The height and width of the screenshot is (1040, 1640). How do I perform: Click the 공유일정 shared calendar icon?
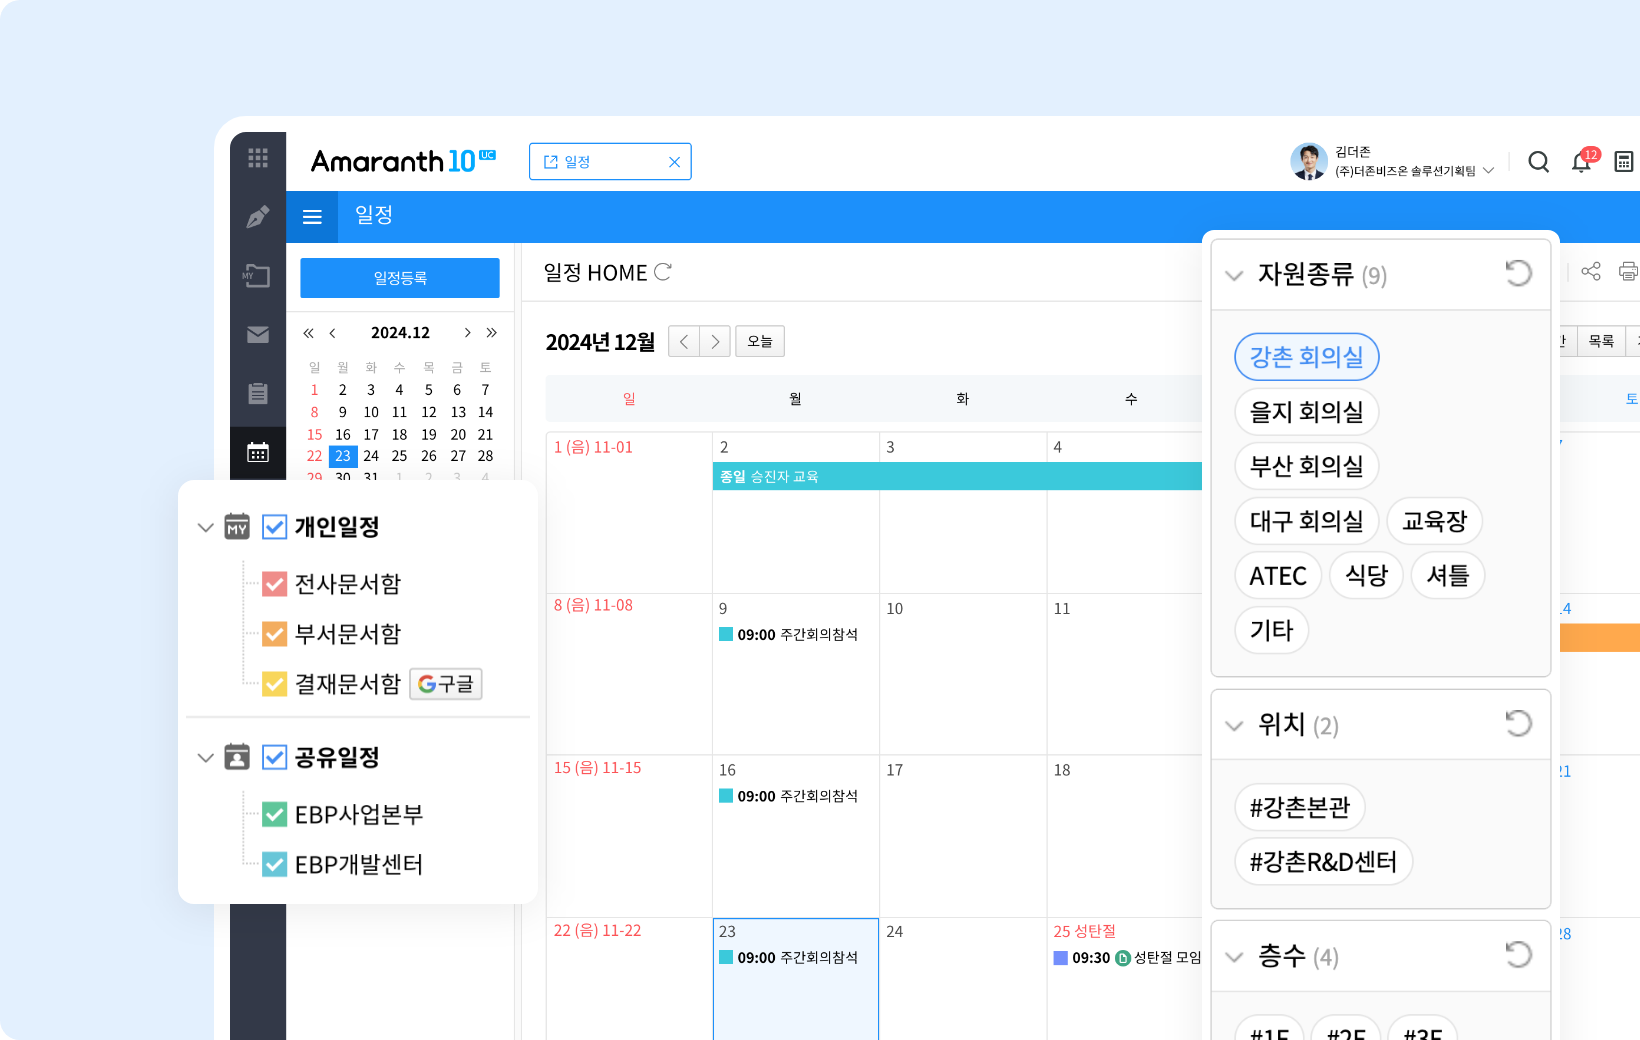(237, 757)
